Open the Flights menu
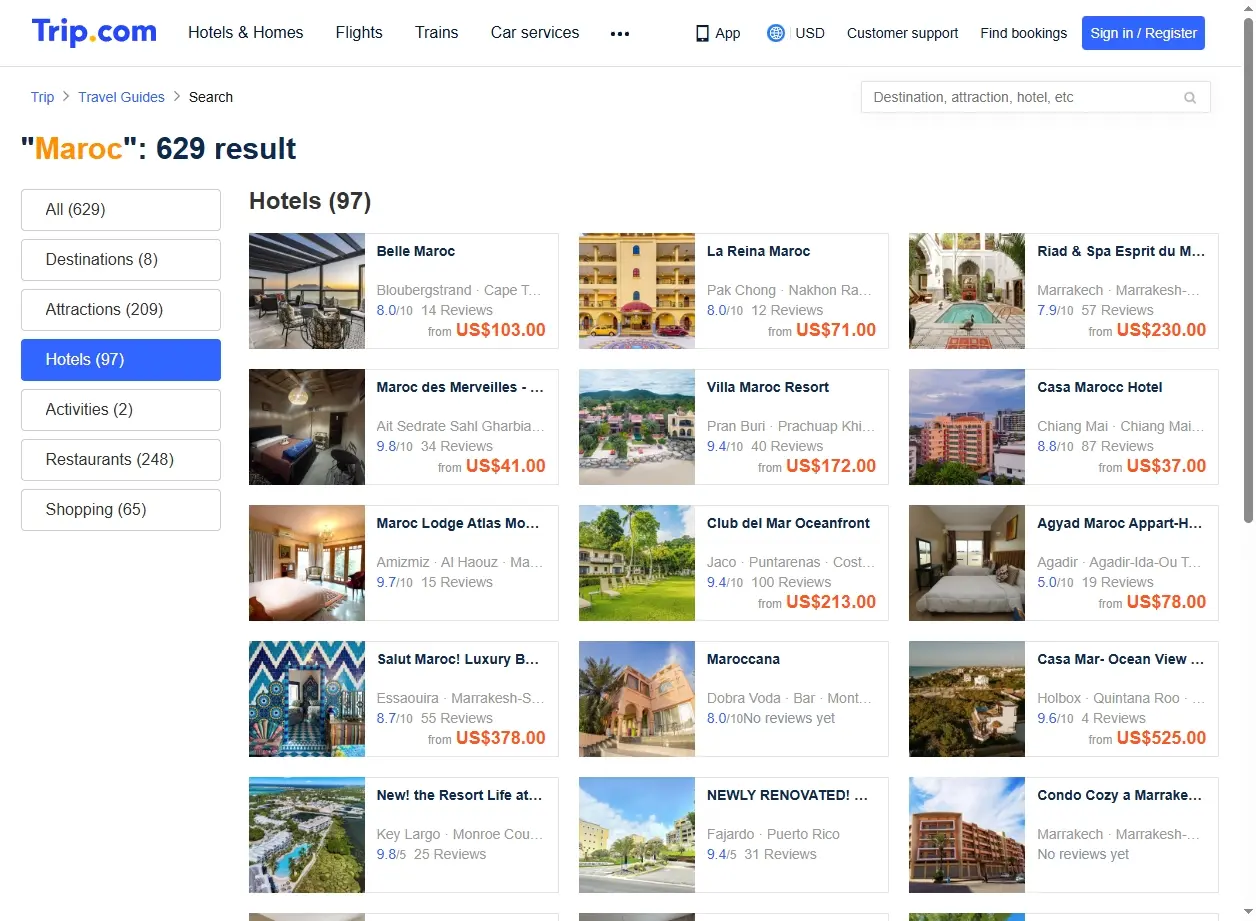Screen dimensions: 1256x921 tap(359, 33)
